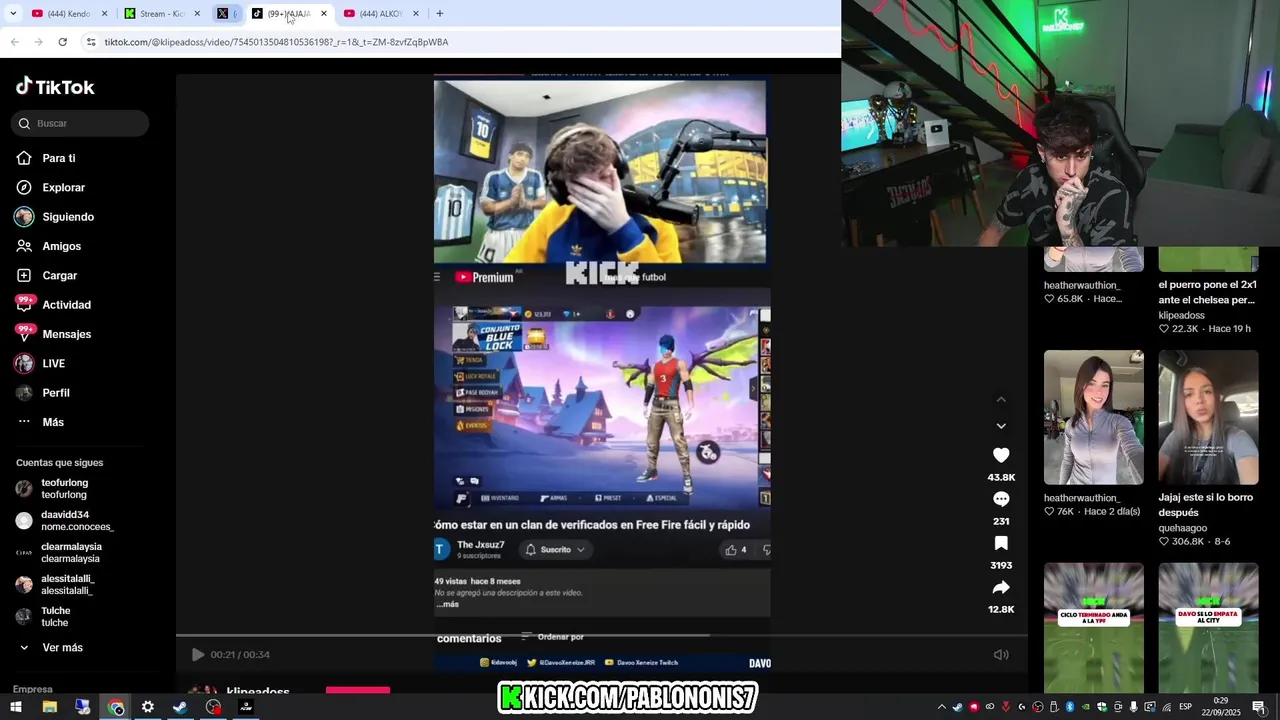Click 'el puerro pone el 2x1' video title

tap(1208, 292)
